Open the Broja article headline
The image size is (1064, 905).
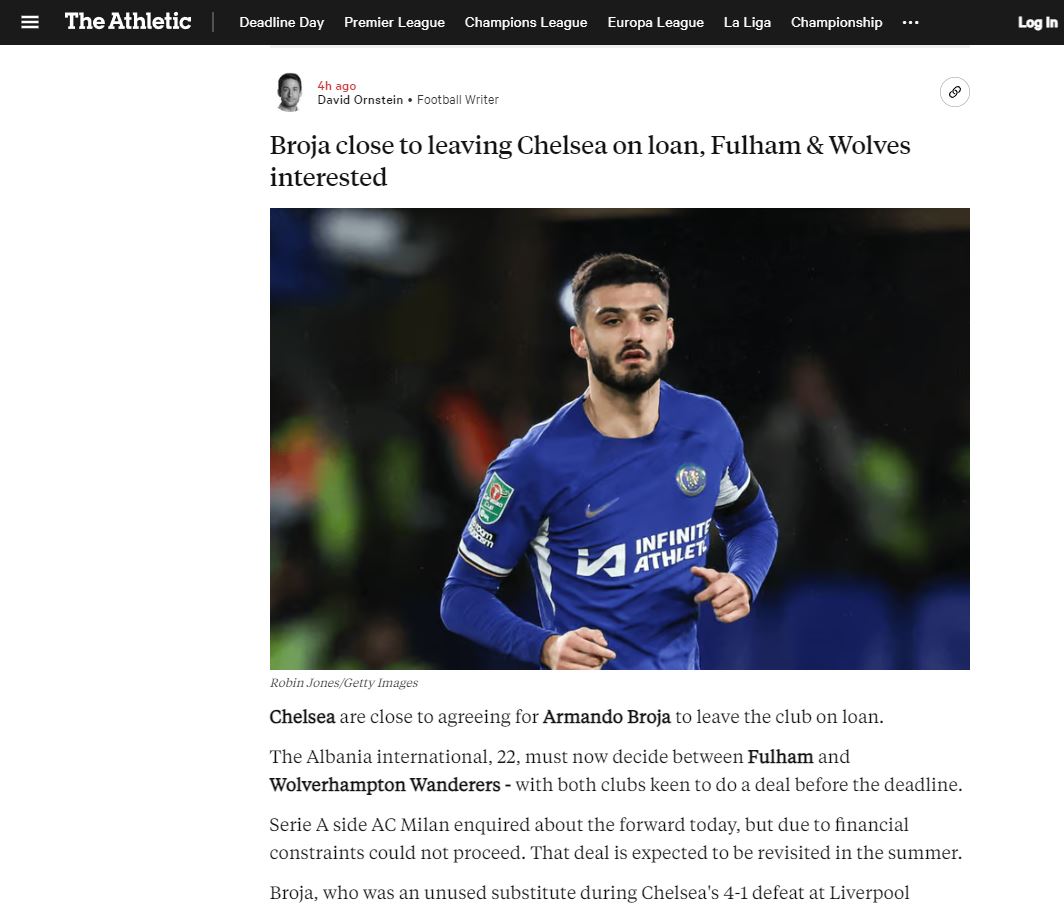tap(590, 161)
